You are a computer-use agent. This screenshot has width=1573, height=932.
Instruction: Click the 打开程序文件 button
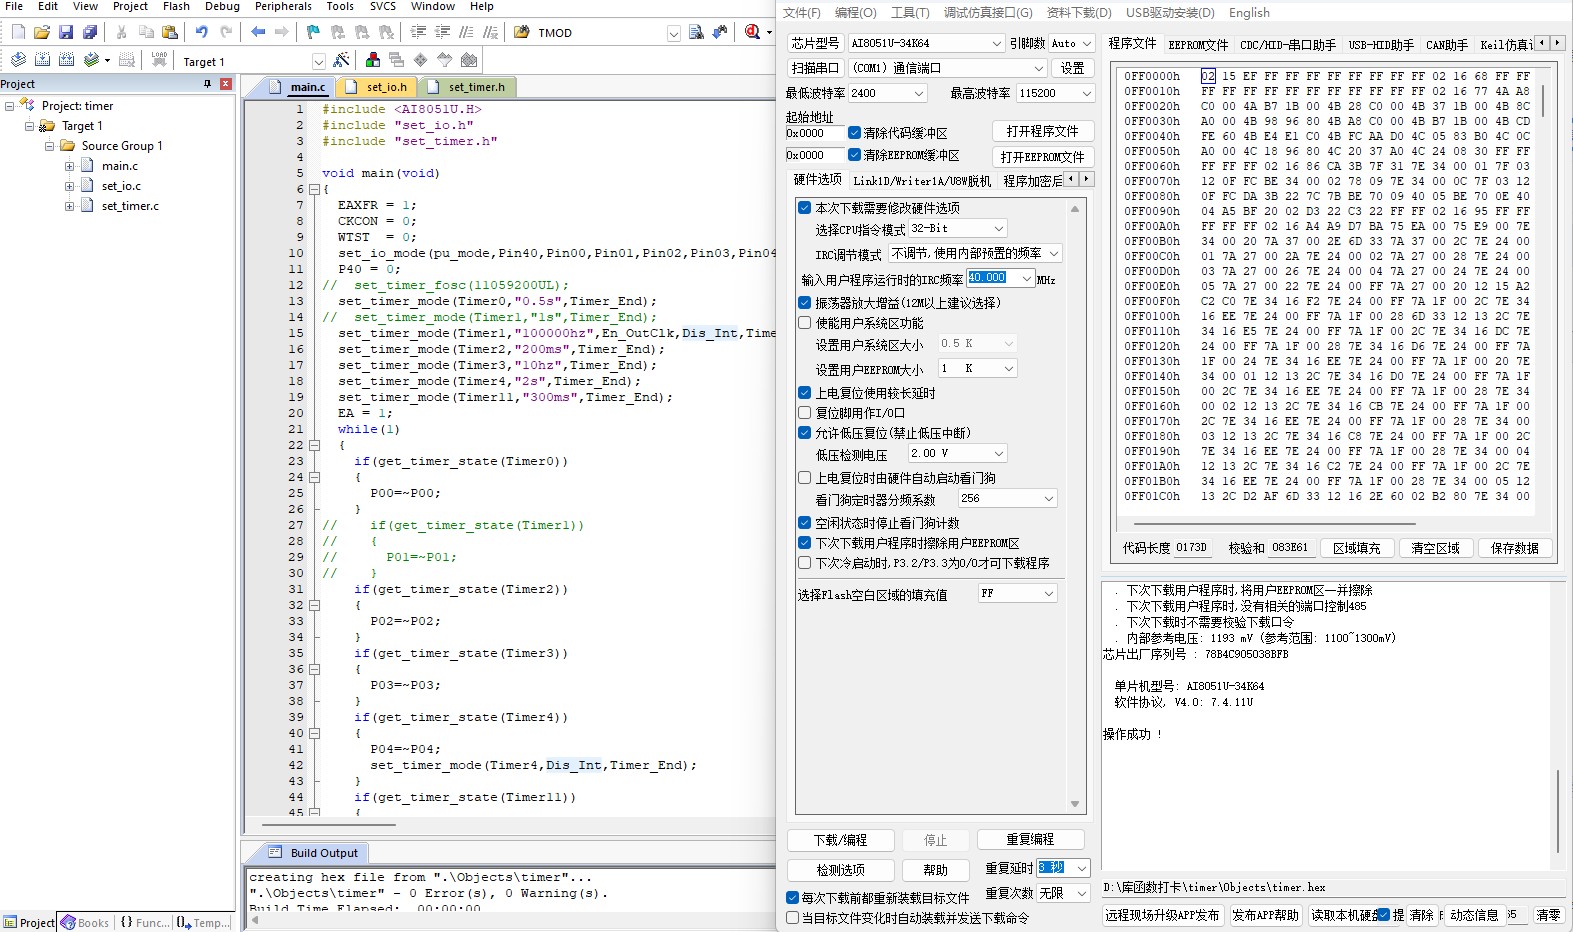coord(1042,131)
